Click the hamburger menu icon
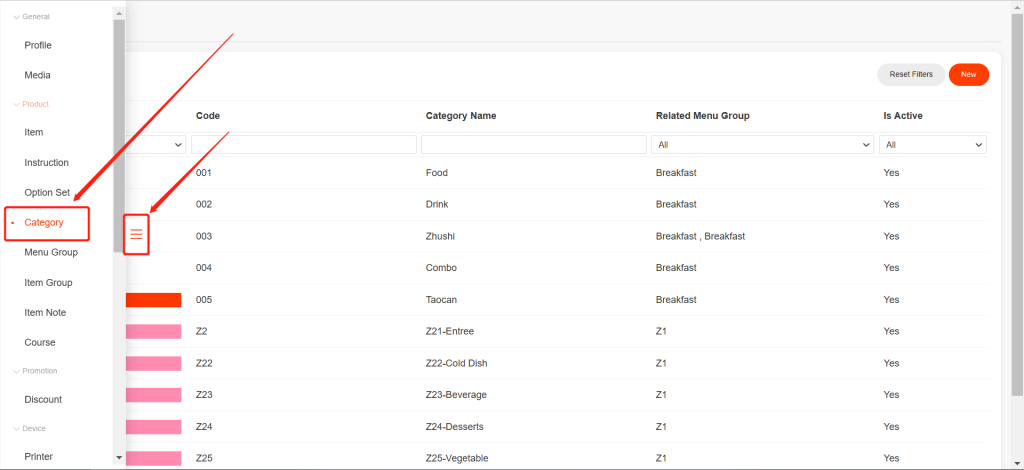 137,234
